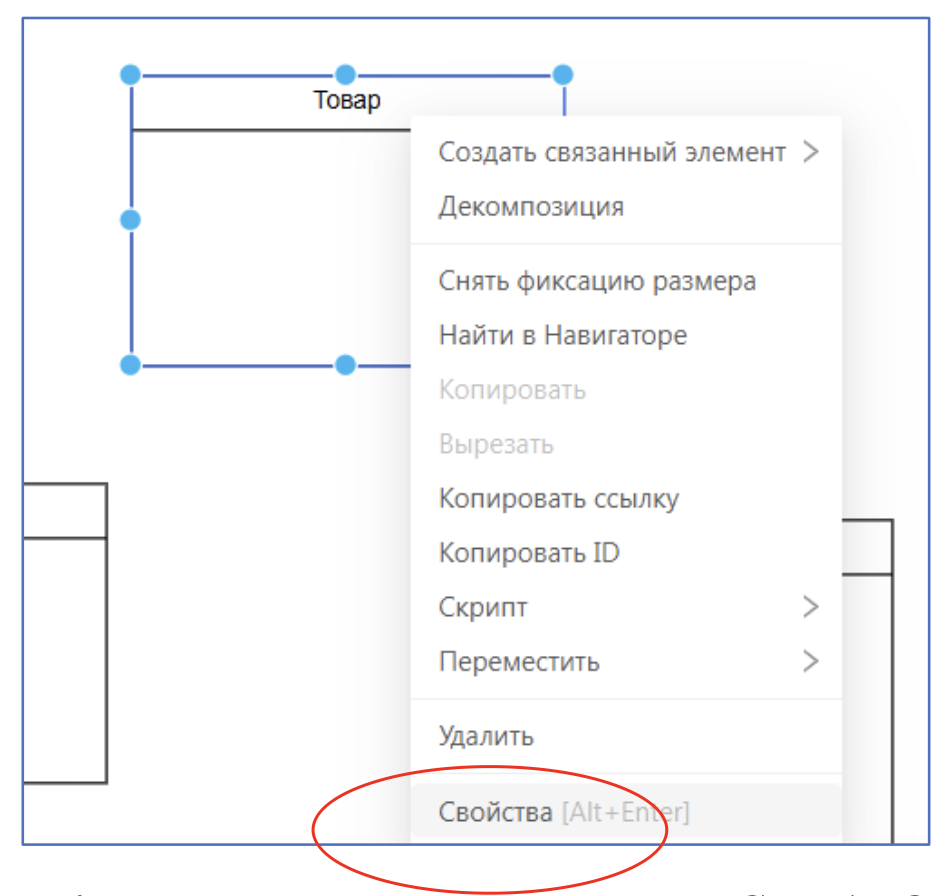This screenshot has height=896, width=952.
Task: Click the middle-left selection handle
Action: coord(130,219)
